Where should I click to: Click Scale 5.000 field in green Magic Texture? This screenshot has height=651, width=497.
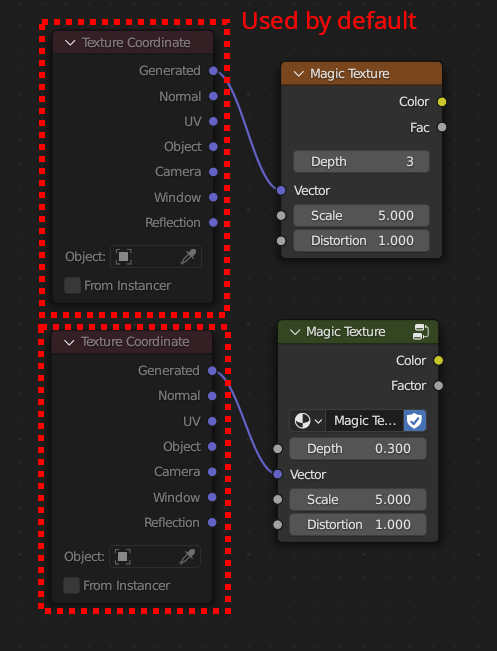click(x=358, y=499)
